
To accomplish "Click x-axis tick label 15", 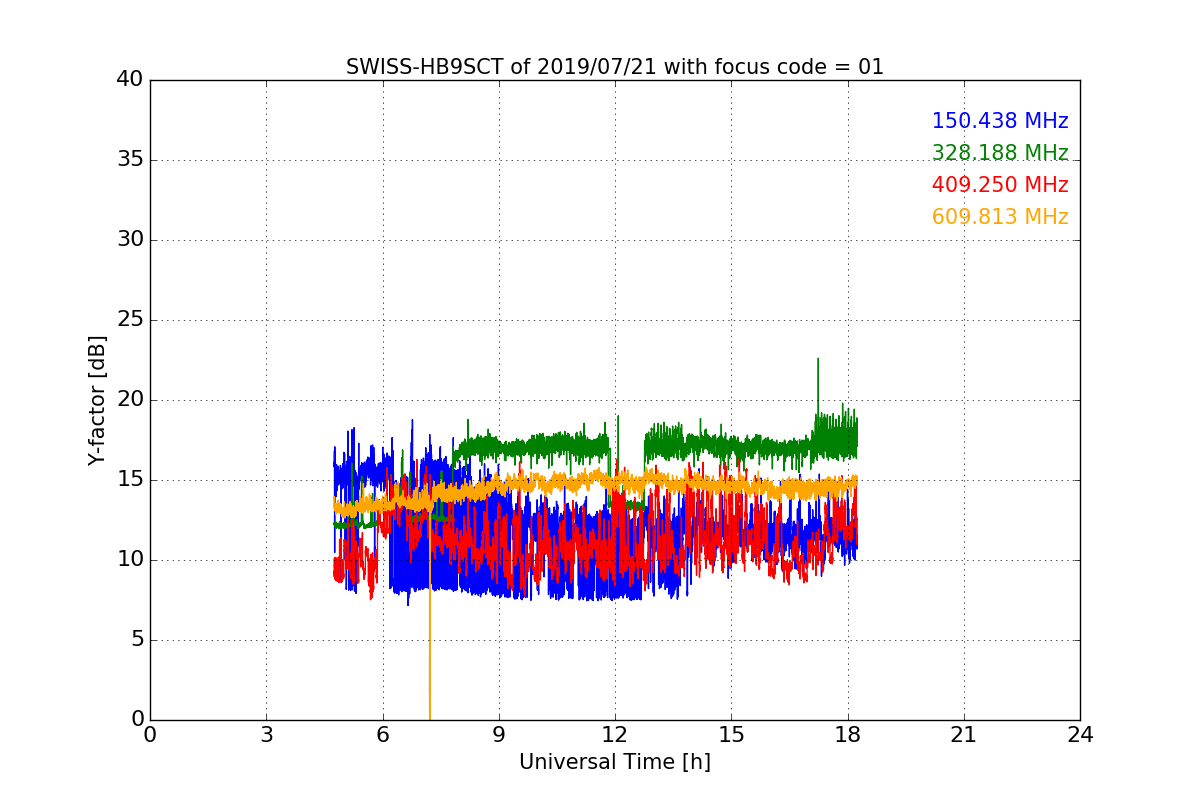I will pos(731,735).
